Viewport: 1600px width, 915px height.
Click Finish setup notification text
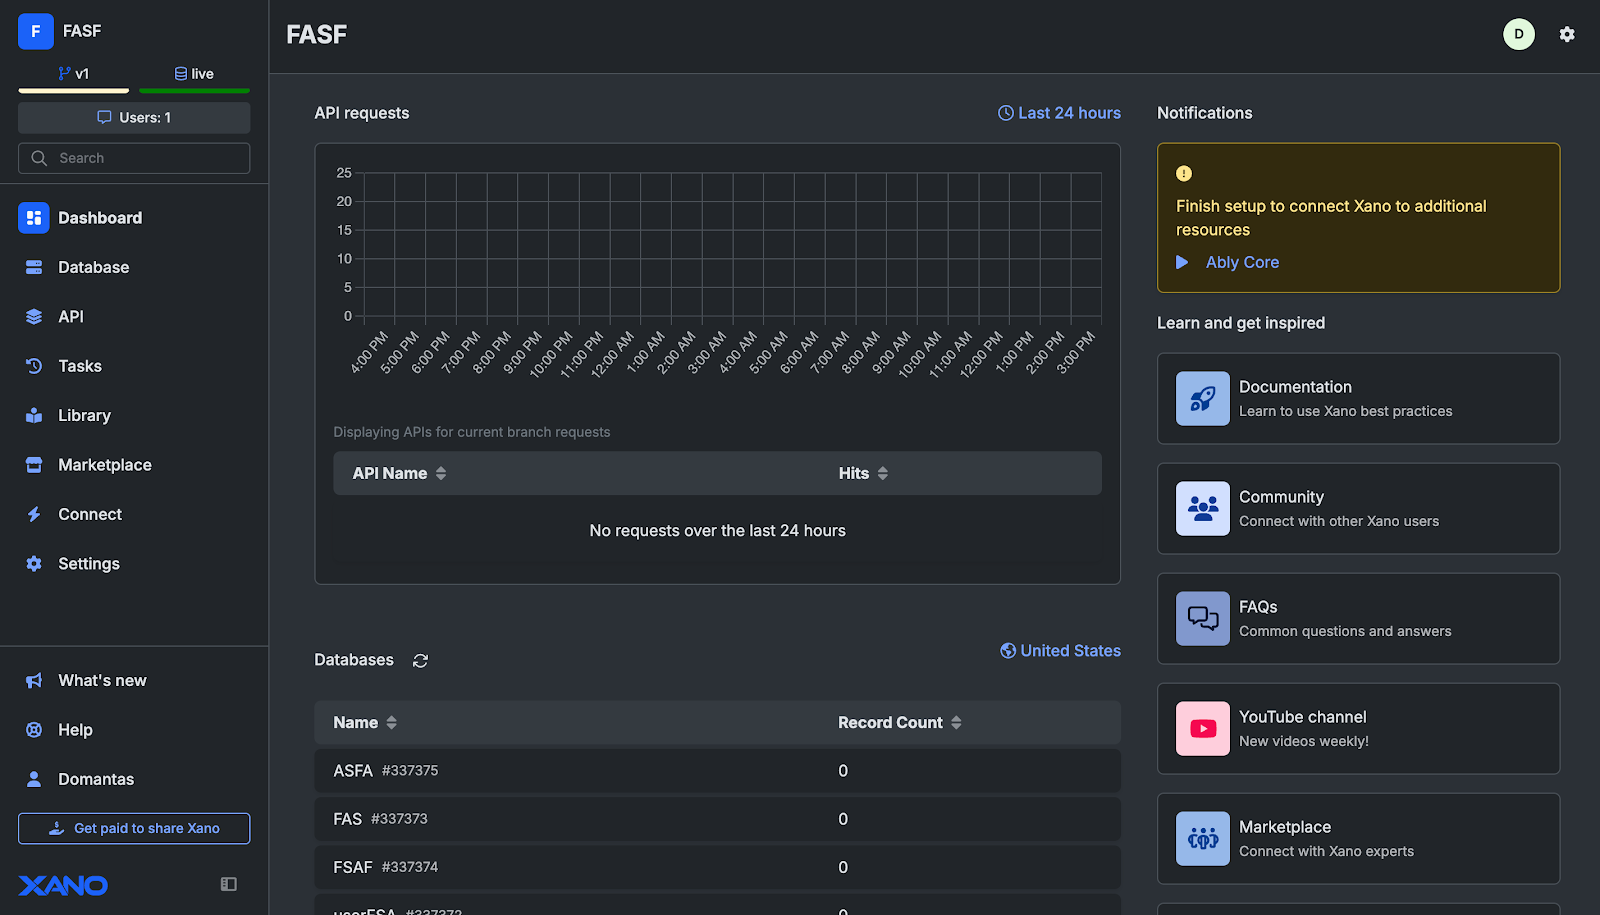pyautogui.click(x=1331, y=218)
